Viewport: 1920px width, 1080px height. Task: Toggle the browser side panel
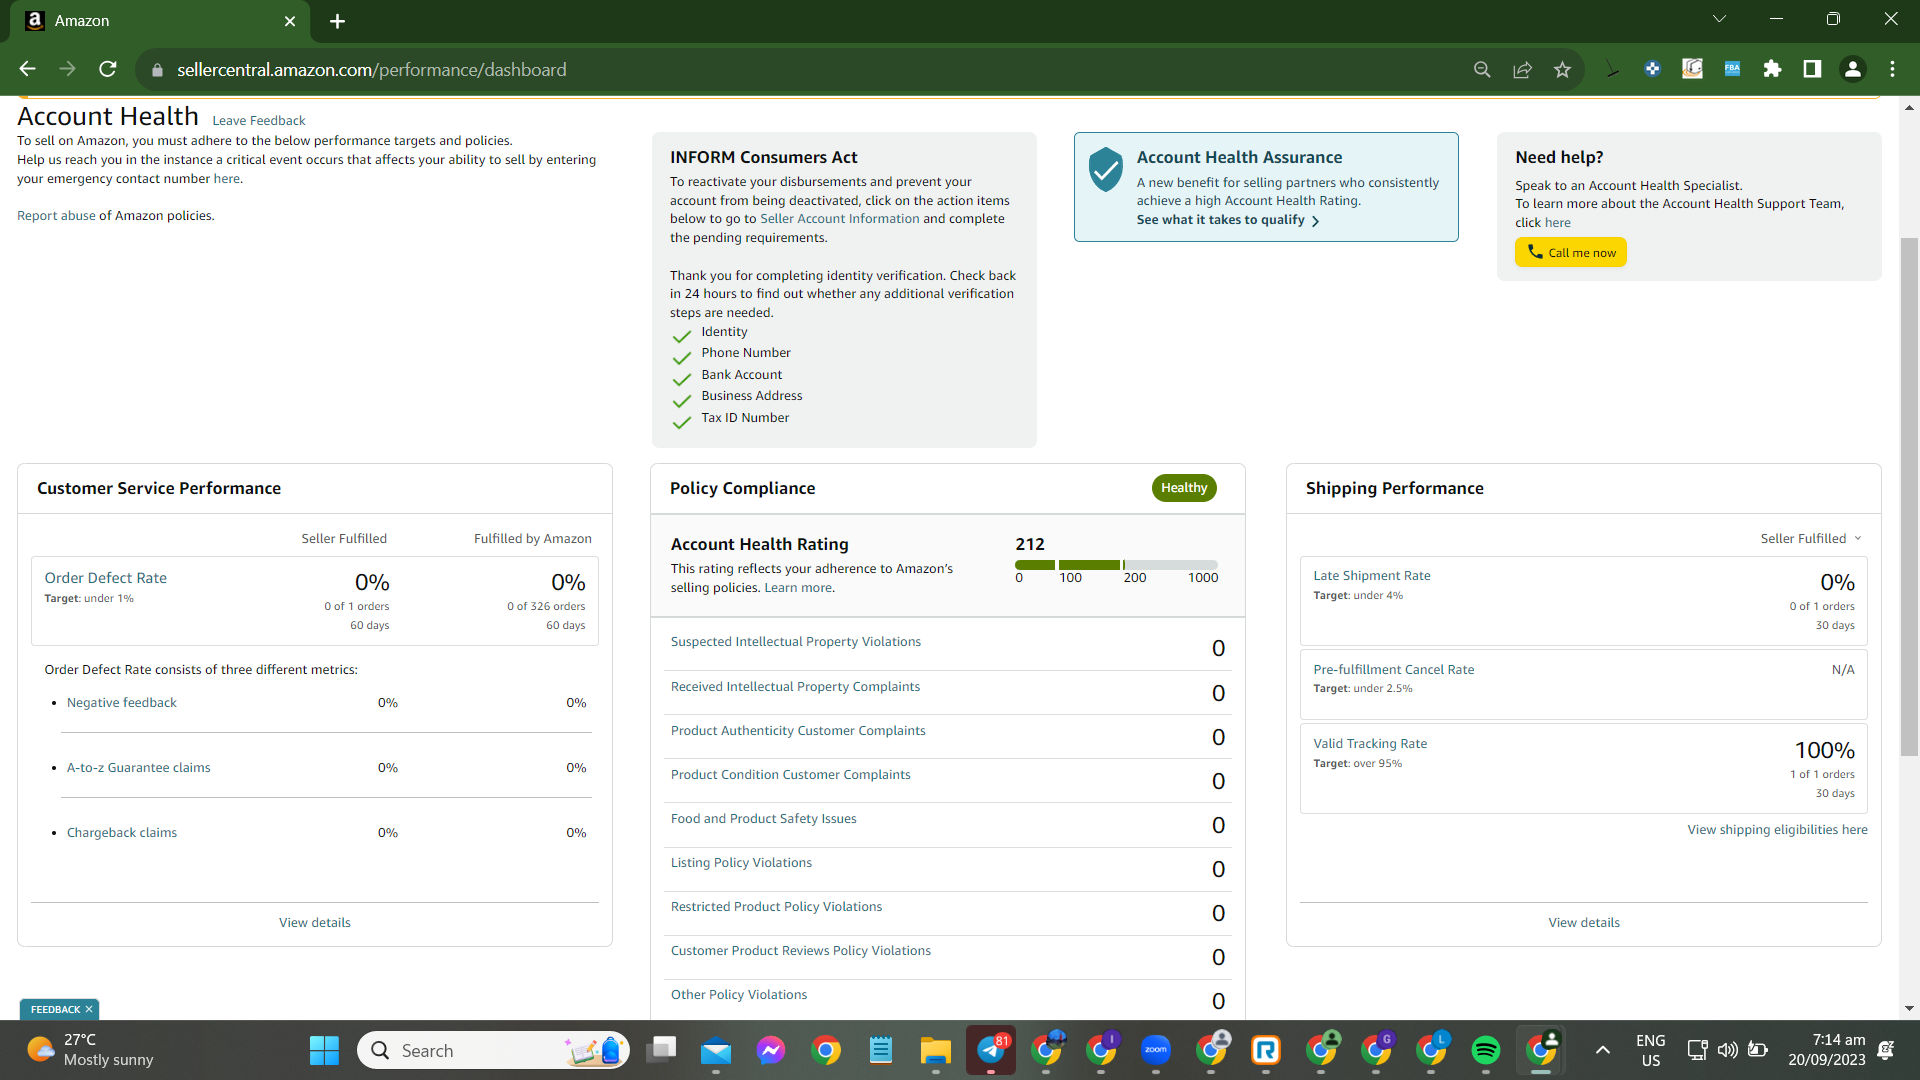coord(1812,69)
